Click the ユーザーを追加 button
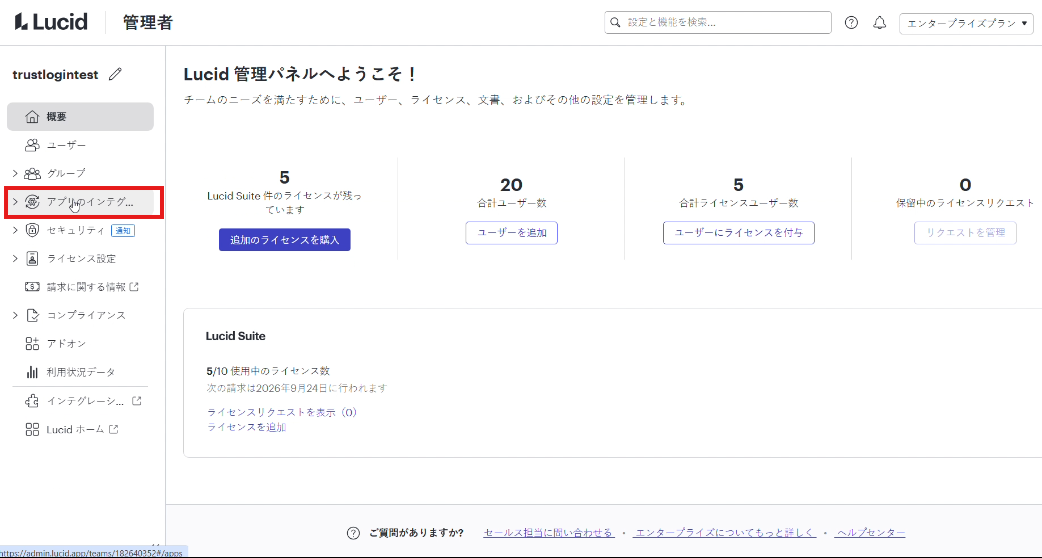 [511, 233]
